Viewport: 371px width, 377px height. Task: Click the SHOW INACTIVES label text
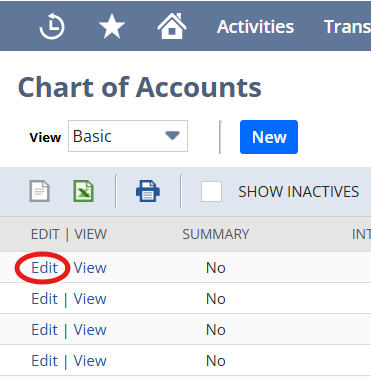tap(298, 192)
